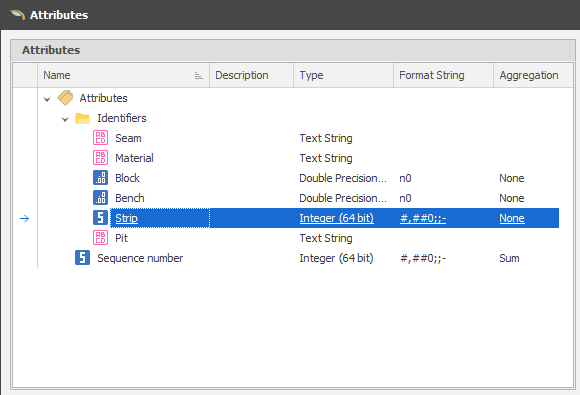Screen dimensions: 580x395
Task: Collapse the Attributes root tree node
Action: 47,99
